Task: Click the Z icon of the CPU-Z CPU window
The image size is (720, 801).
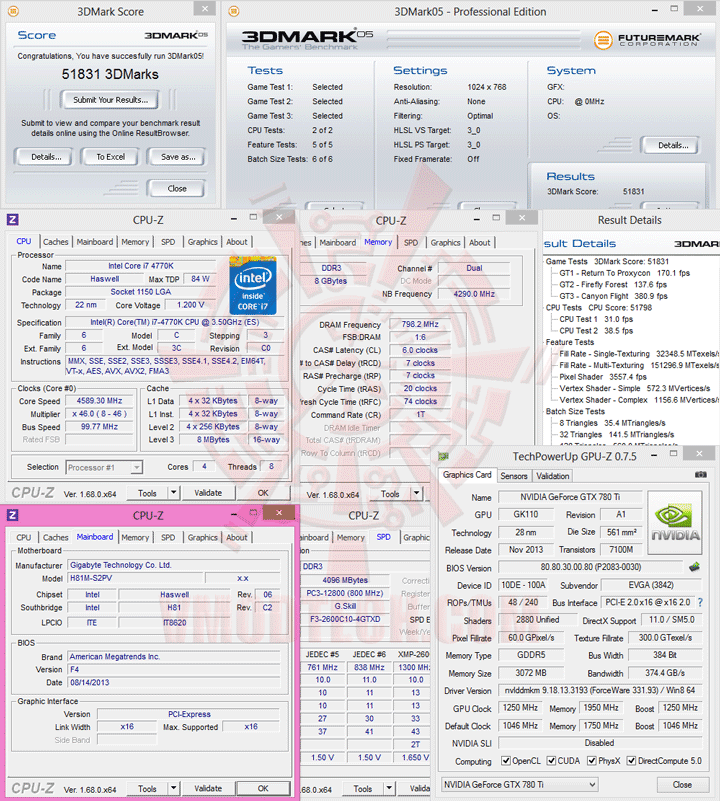Action: click(13, 220)
